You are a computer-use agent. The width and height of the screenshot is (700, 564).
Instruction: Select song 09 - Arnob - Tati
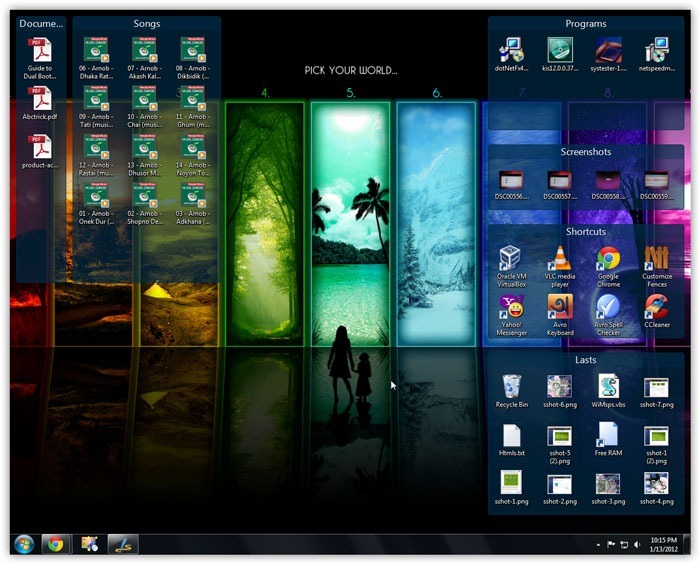[x=96, y=106]
